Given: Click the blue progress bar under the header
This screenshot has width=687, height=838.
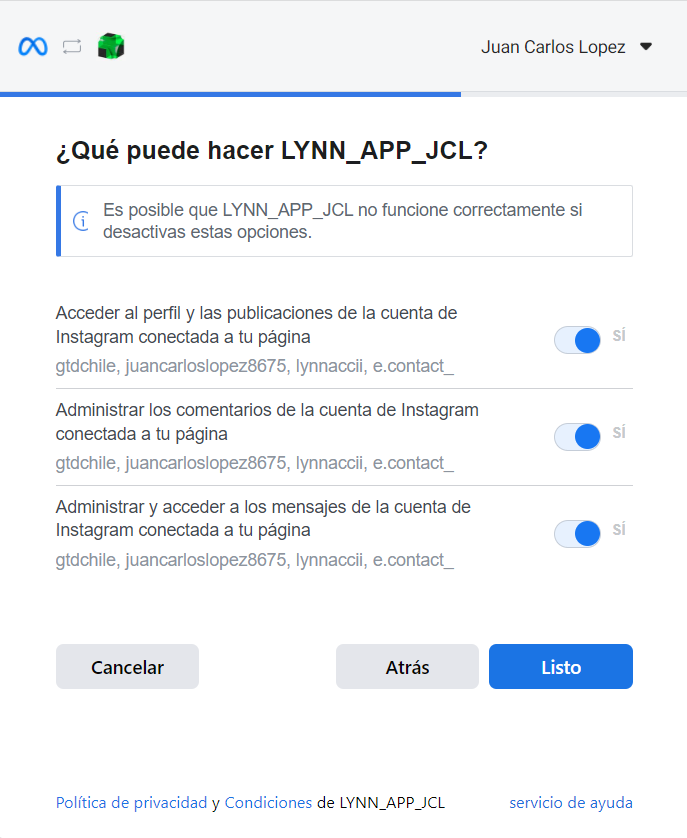Looking at the screenshot, I should click(230, 94).
